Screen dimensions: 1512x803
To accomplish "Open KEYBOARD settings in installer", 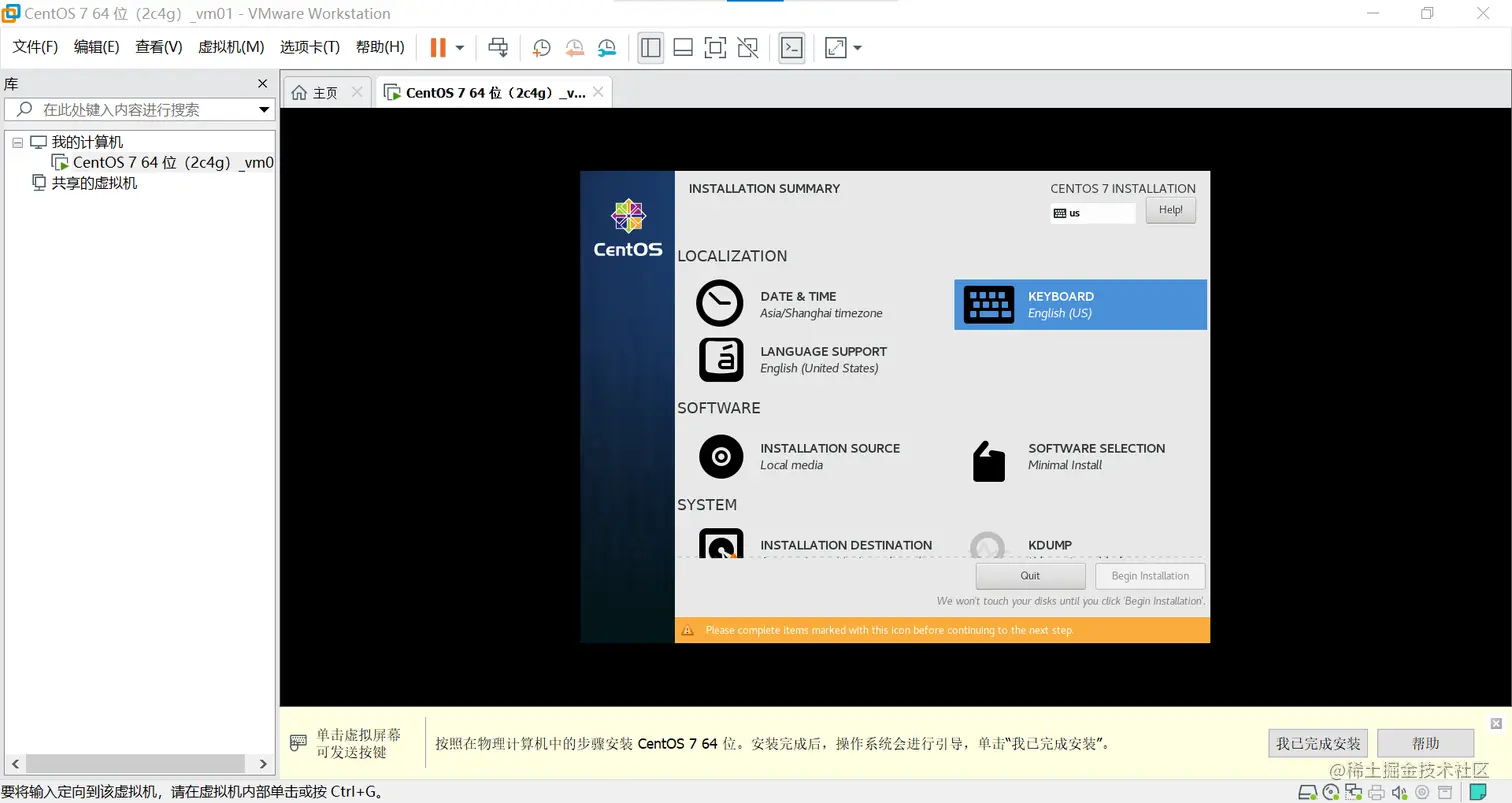I will point(1080,304).
